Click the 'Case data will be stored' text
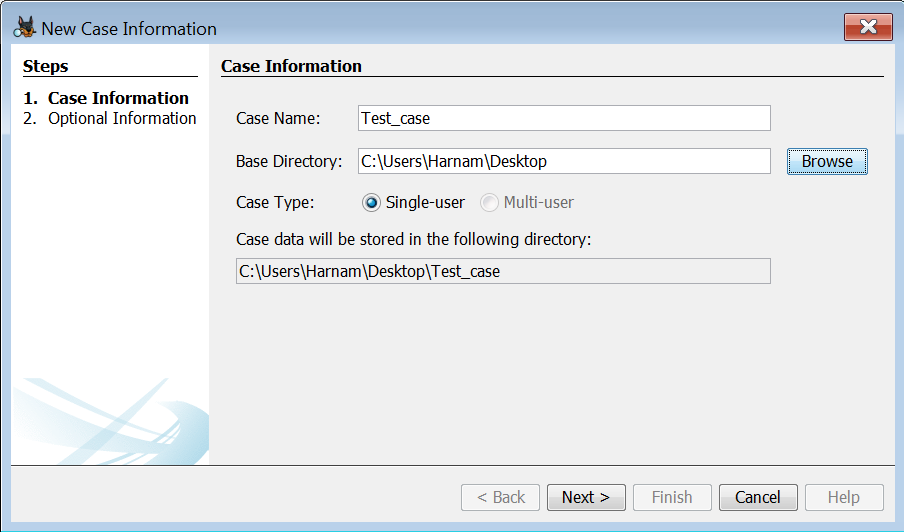This screenshot has height=532, width=904. point(413,239)
